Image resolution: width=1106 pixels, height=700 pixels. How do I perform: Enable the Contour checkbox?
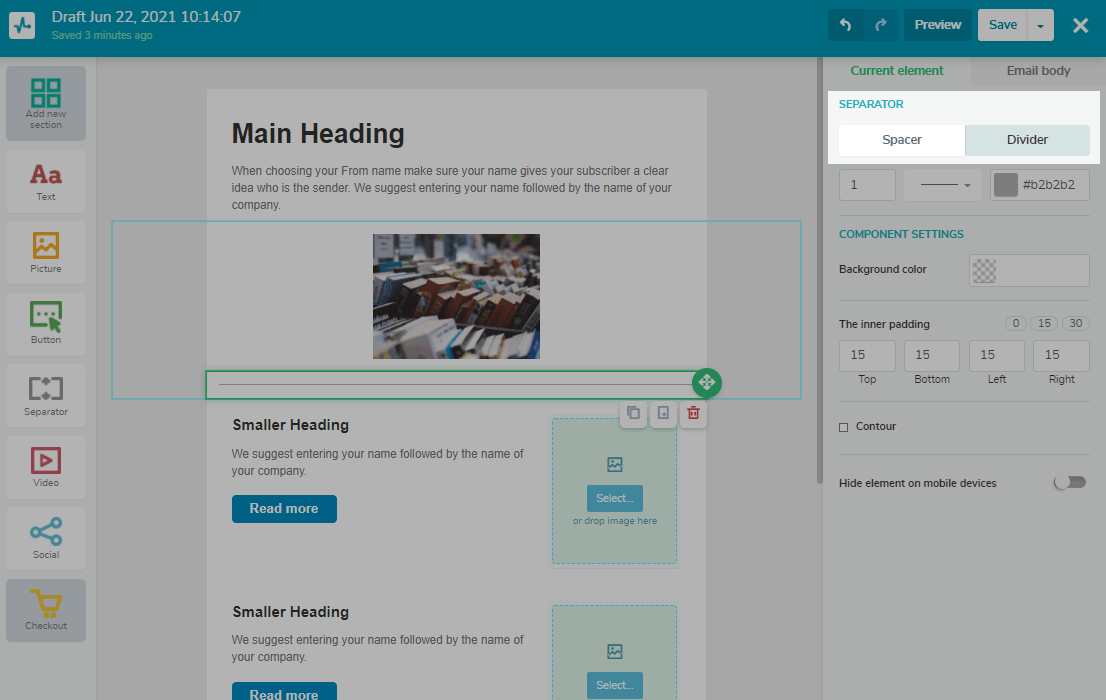point(844,427)
